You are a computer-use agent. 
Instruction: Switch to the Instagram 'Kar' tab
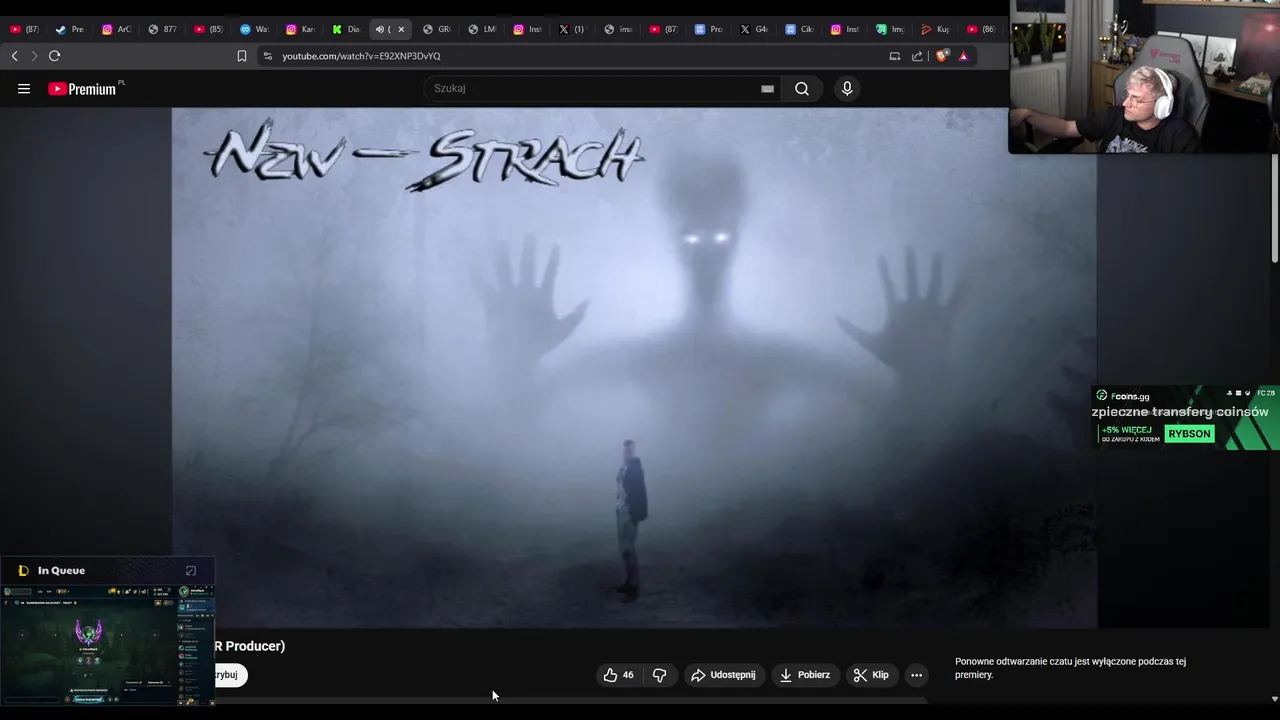coord(300,29)
